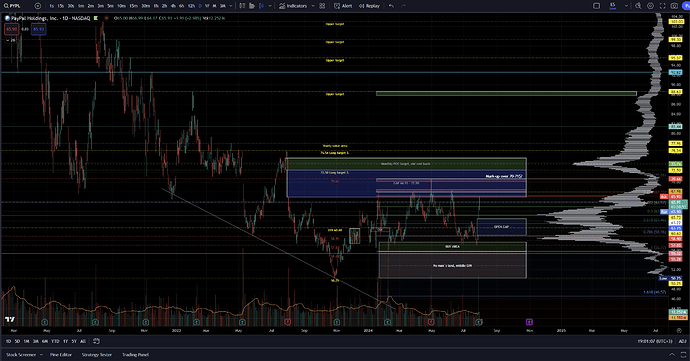
Task: Click the purple event marker near Nov
Action: [529, 322]
